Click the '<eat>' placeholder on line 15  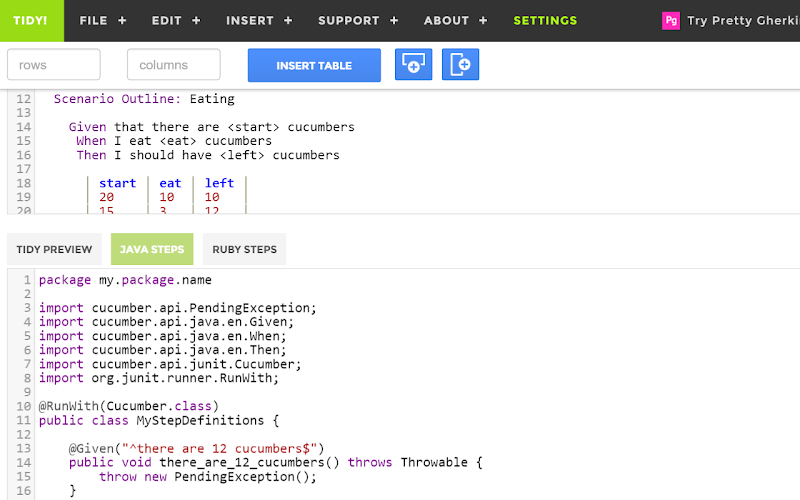(178, 141)
